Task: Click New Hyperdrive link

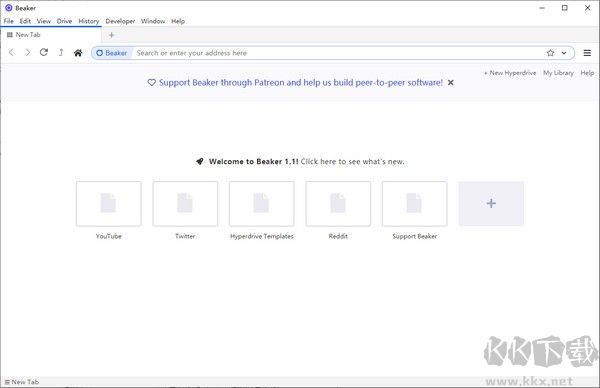Action: [510, 73]
